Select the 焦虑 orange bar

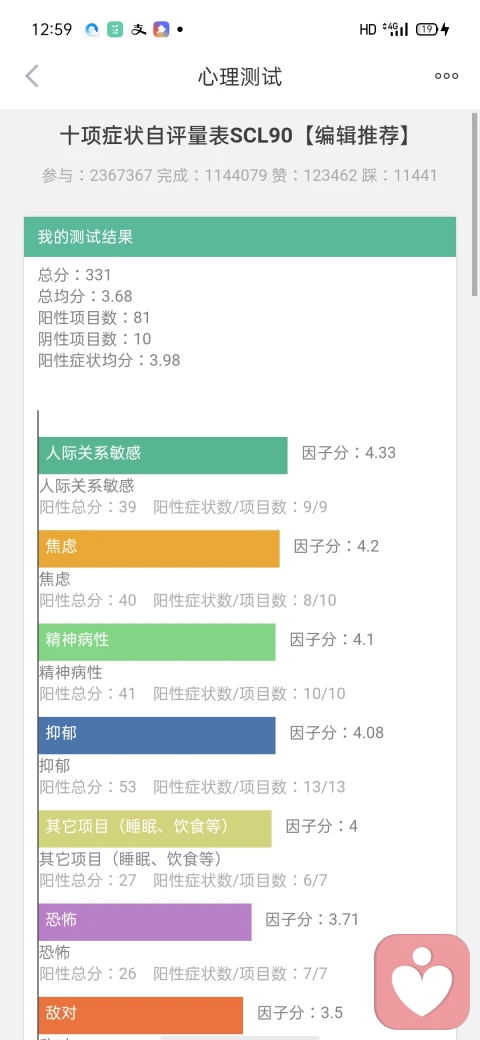tap(159, 549)
